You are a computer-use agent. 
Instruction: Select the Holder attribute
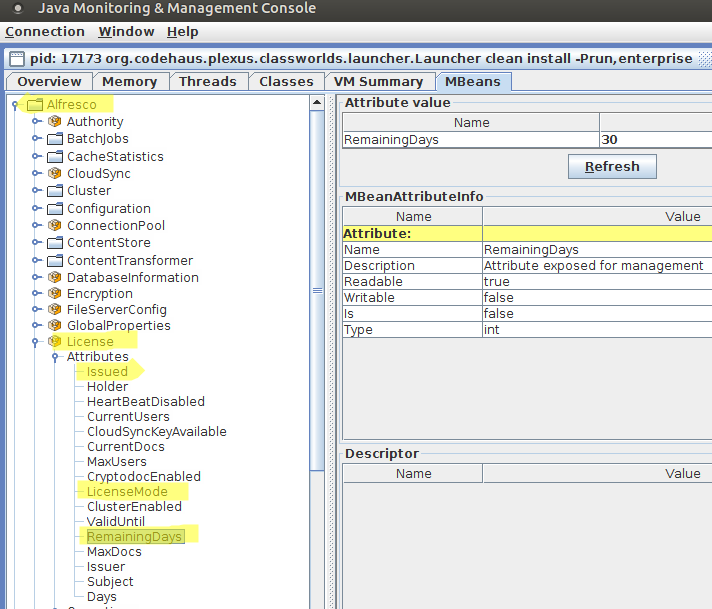point(107,386)
